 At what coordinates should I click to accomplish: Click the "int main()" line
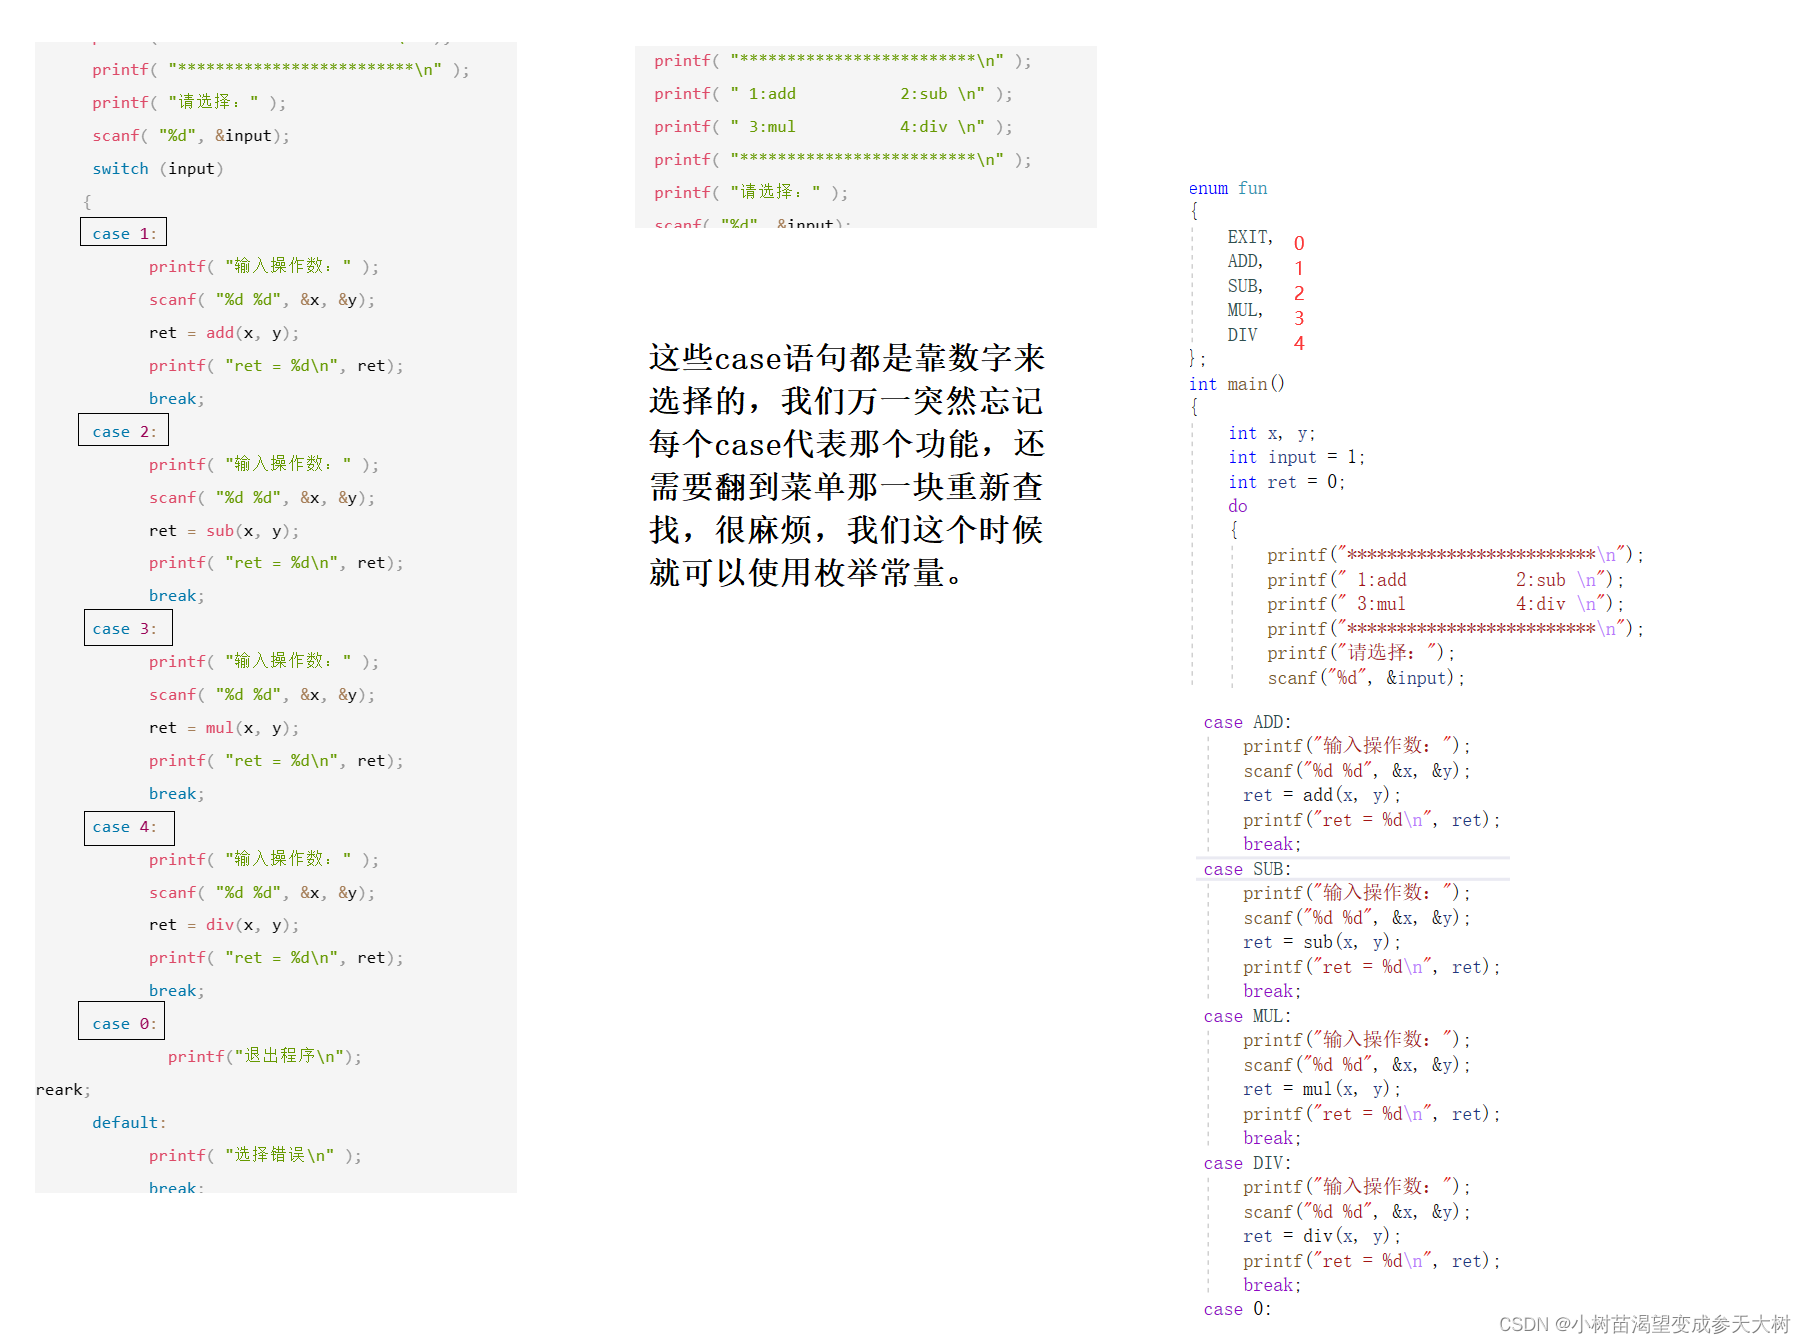(1237, 384)
